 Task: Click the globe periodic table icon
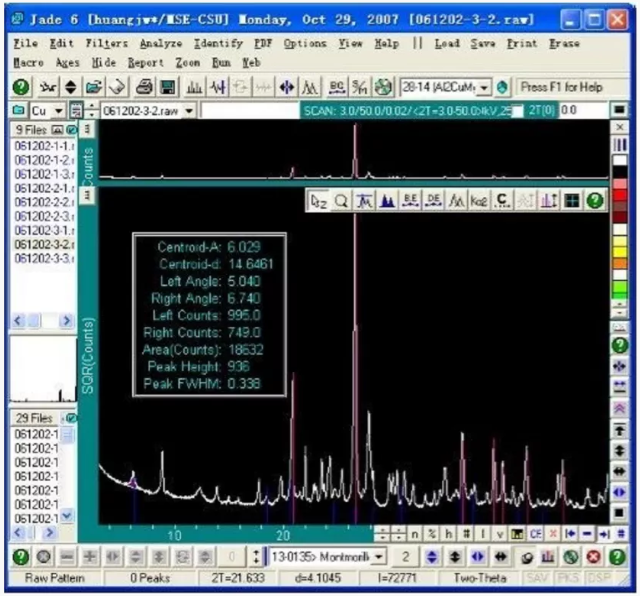383,87
